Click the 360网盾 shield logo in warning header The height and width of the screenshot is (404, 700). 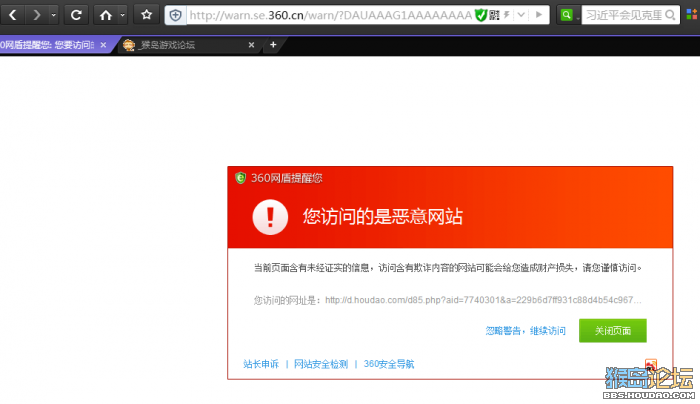[240, 178]
